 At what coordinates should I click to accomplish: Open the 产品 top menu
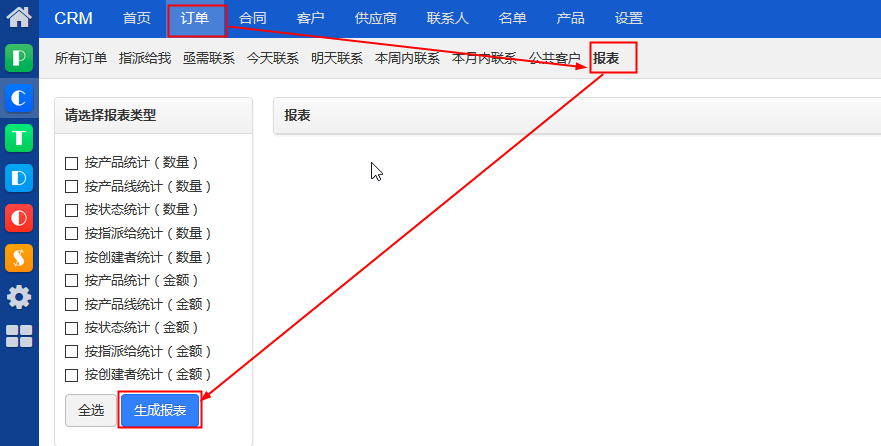click(570, 19)
